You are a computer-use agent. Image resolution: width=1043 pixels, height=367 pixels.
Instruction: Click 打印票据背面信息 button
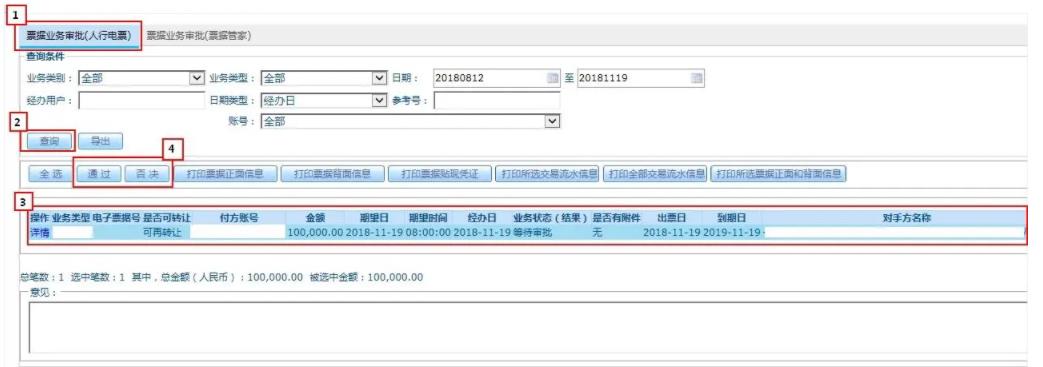point(331,174)
